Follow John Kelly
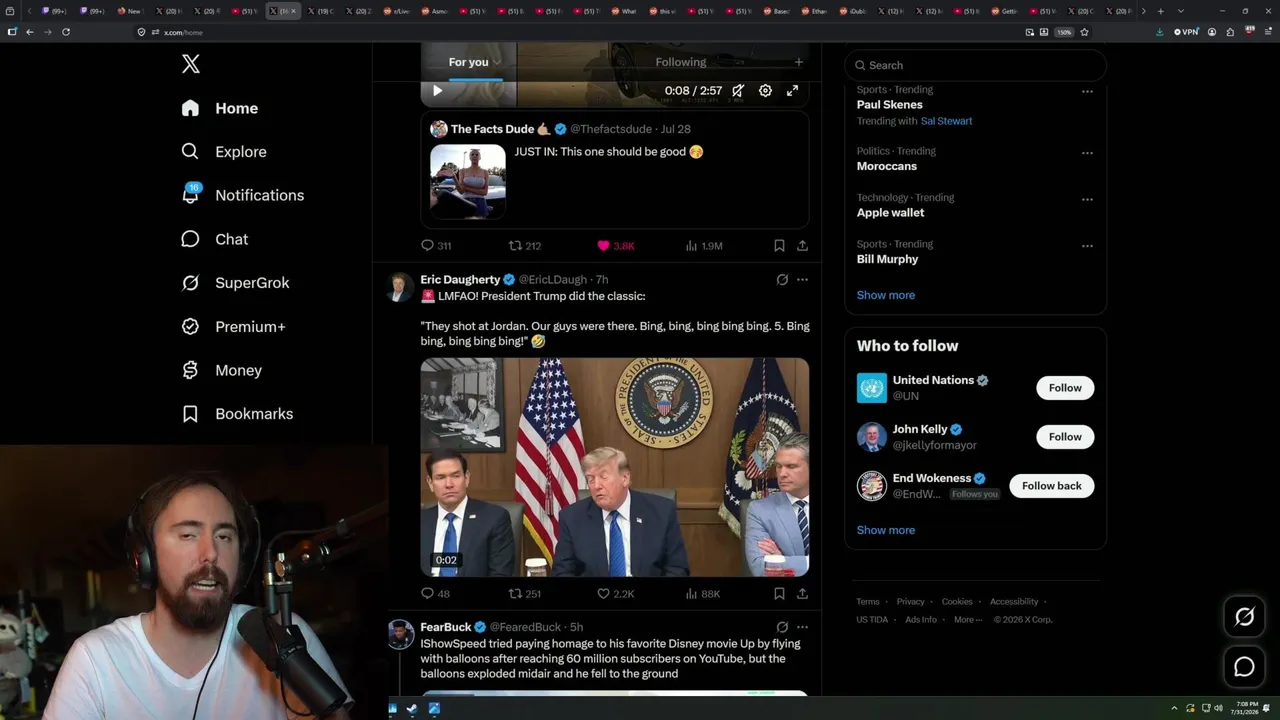 coord(1065,437)
